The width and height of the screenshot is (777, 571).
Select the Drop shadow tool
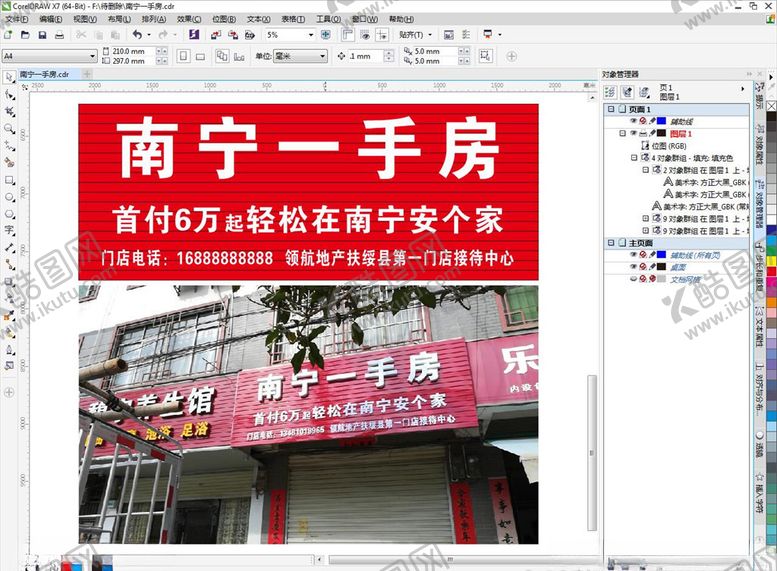(x=9, y=282)
